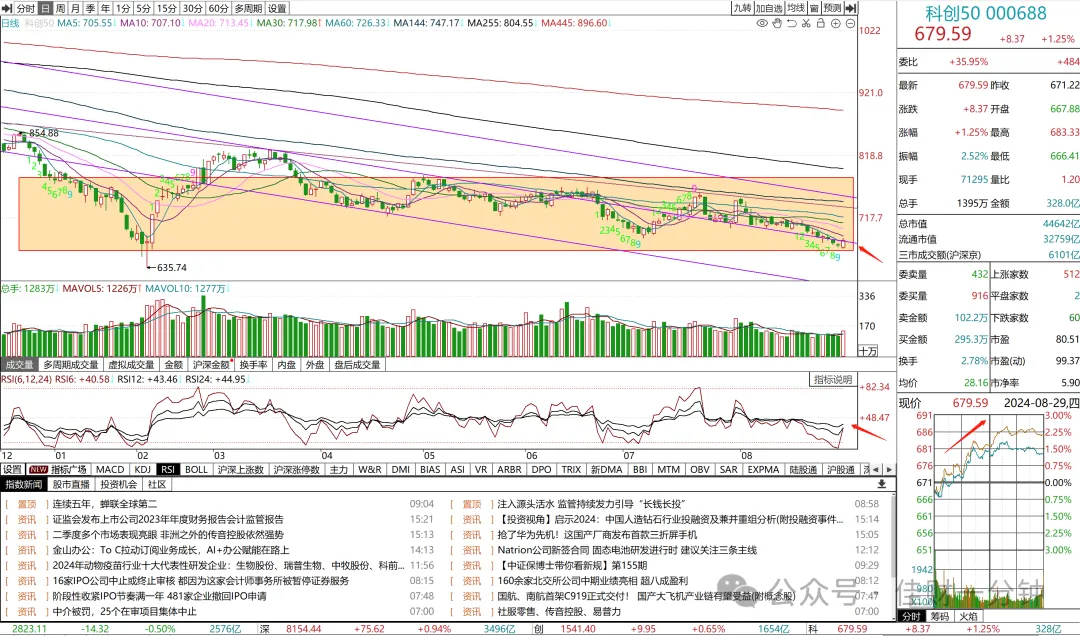Switch indicator to 沪深上涨数
The height and width of the screenshot is (636, 1080).
tap(240, 469)
